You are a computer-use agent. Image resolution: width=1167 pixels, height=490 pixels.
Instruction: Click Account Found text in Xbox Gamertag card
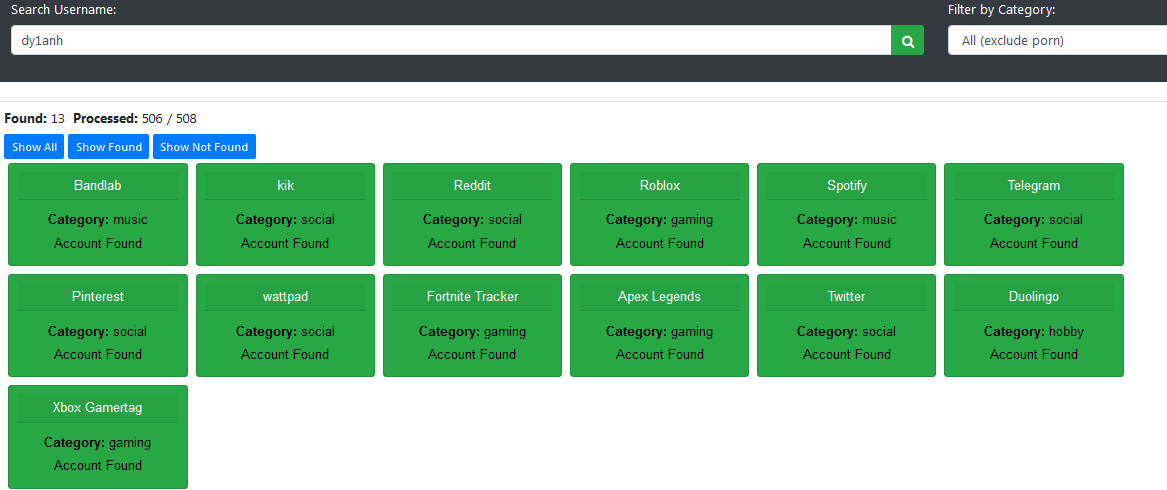click(x=97, y=465)
